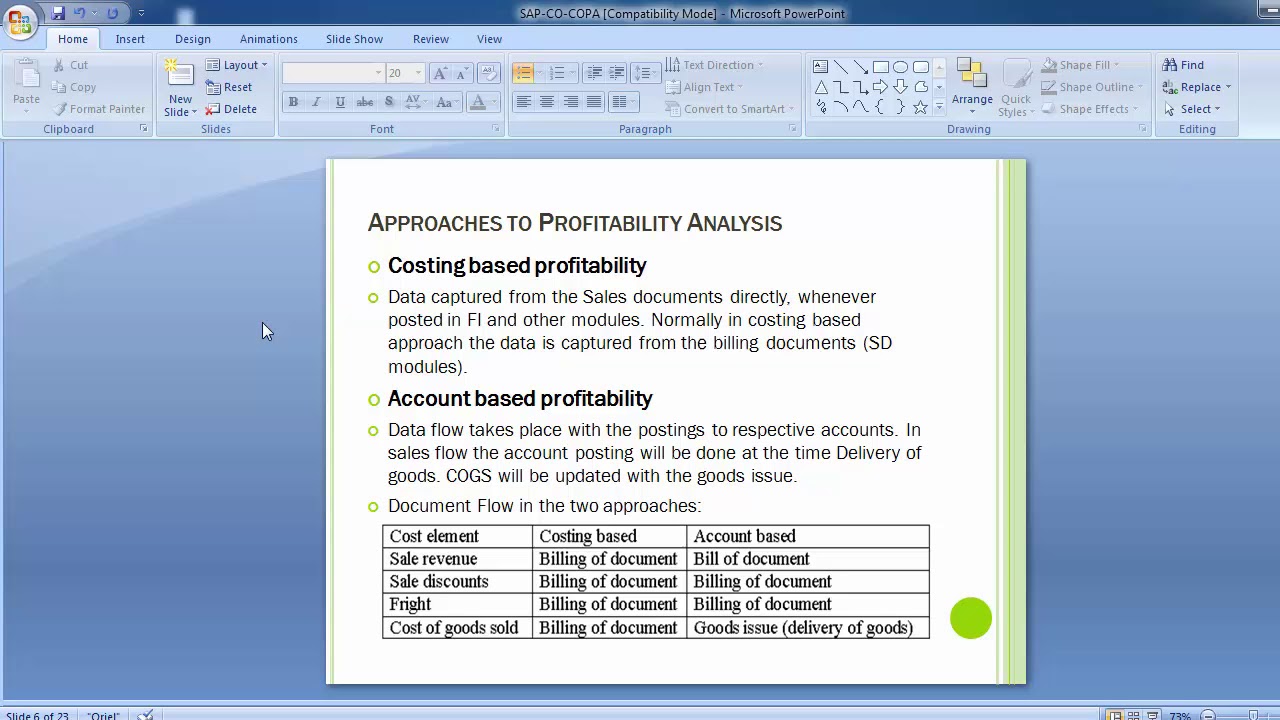Toggle italic formatting

[316, 102]
